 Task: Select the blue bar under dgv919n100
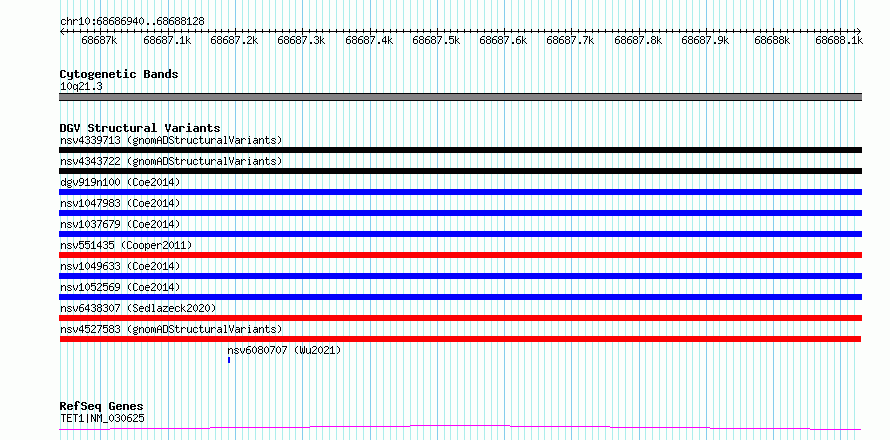tap(460, 192)
